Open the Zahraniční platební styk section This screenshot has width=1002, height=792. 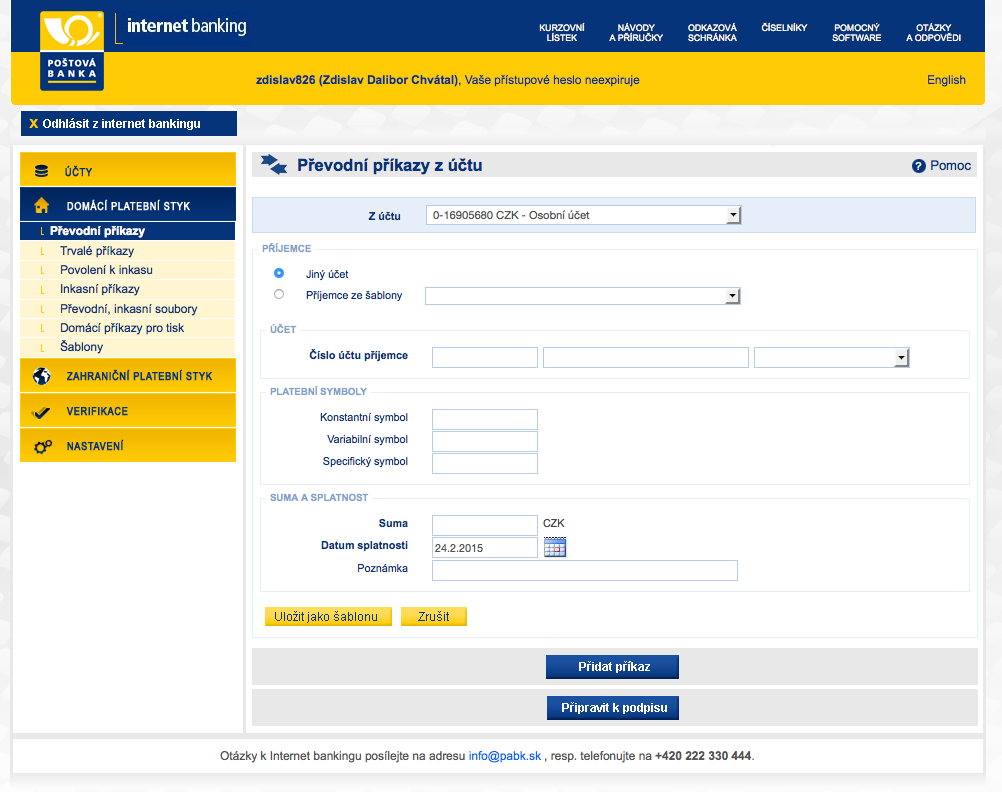tap(128, 375)
